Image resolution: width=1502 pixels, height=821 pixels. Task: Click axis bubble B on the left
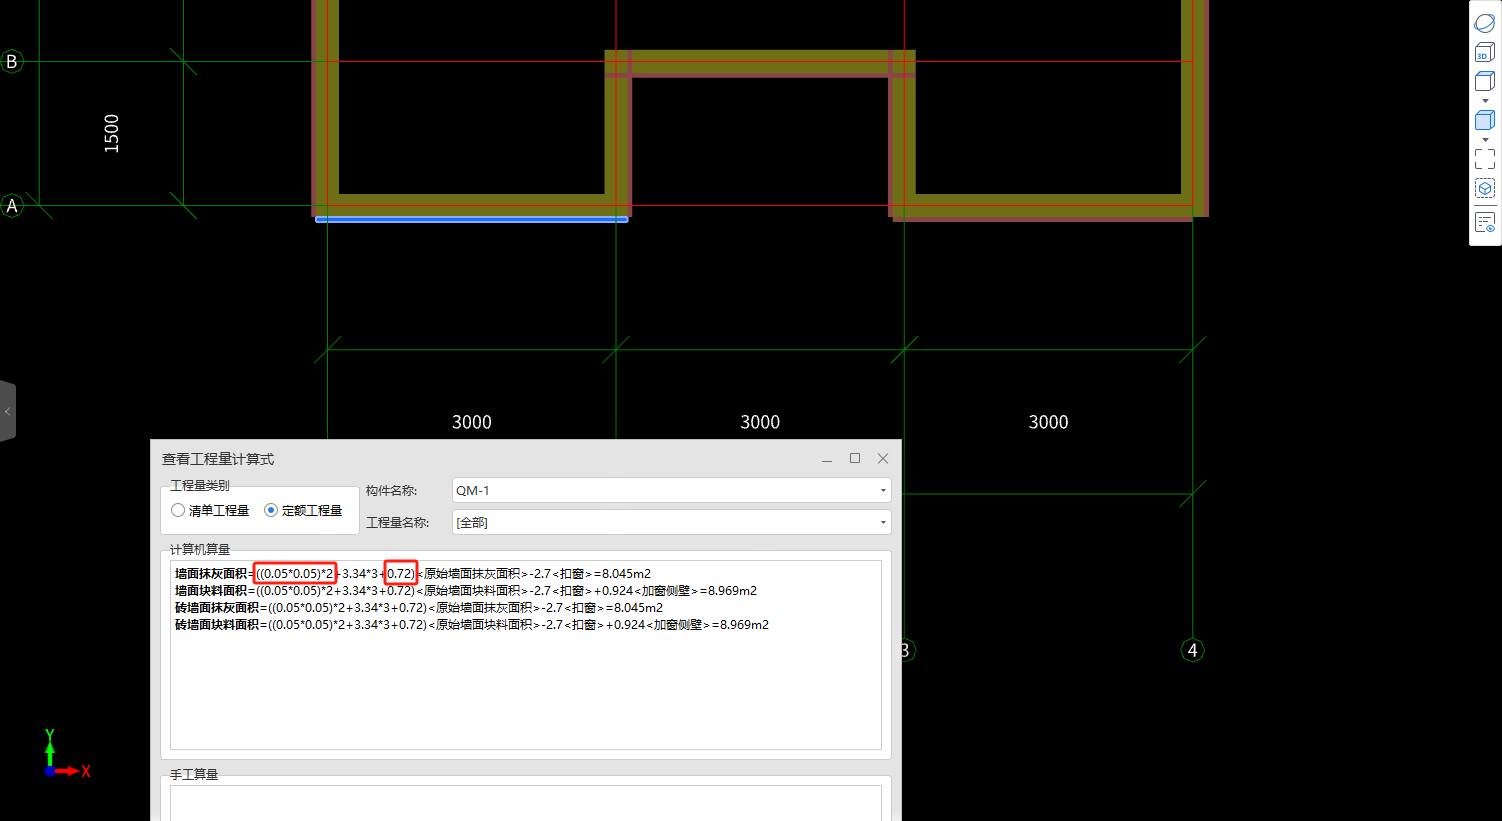point(12,62)
